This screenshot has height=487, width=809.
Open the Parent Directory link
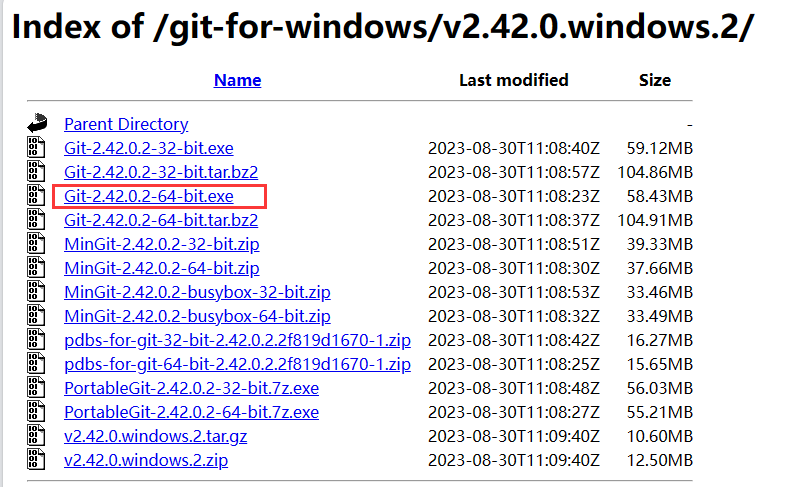[126, 124]
